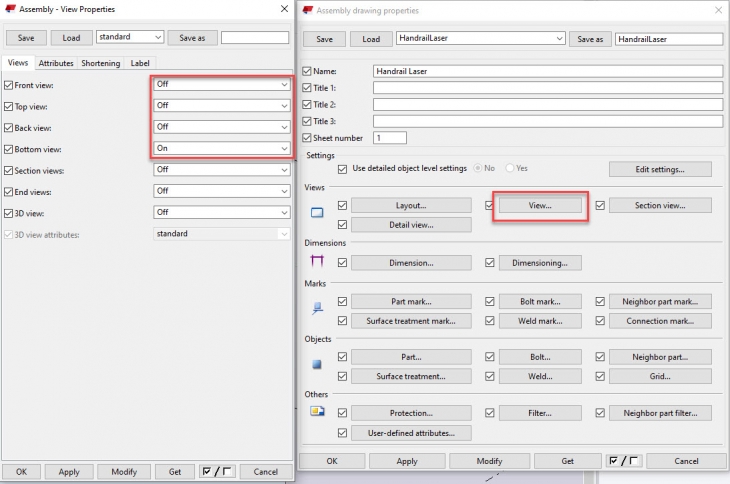Uncheck the Front view checkbox
Image resolution: width=730 pixels, height=484 pixels.
[9, 85]
